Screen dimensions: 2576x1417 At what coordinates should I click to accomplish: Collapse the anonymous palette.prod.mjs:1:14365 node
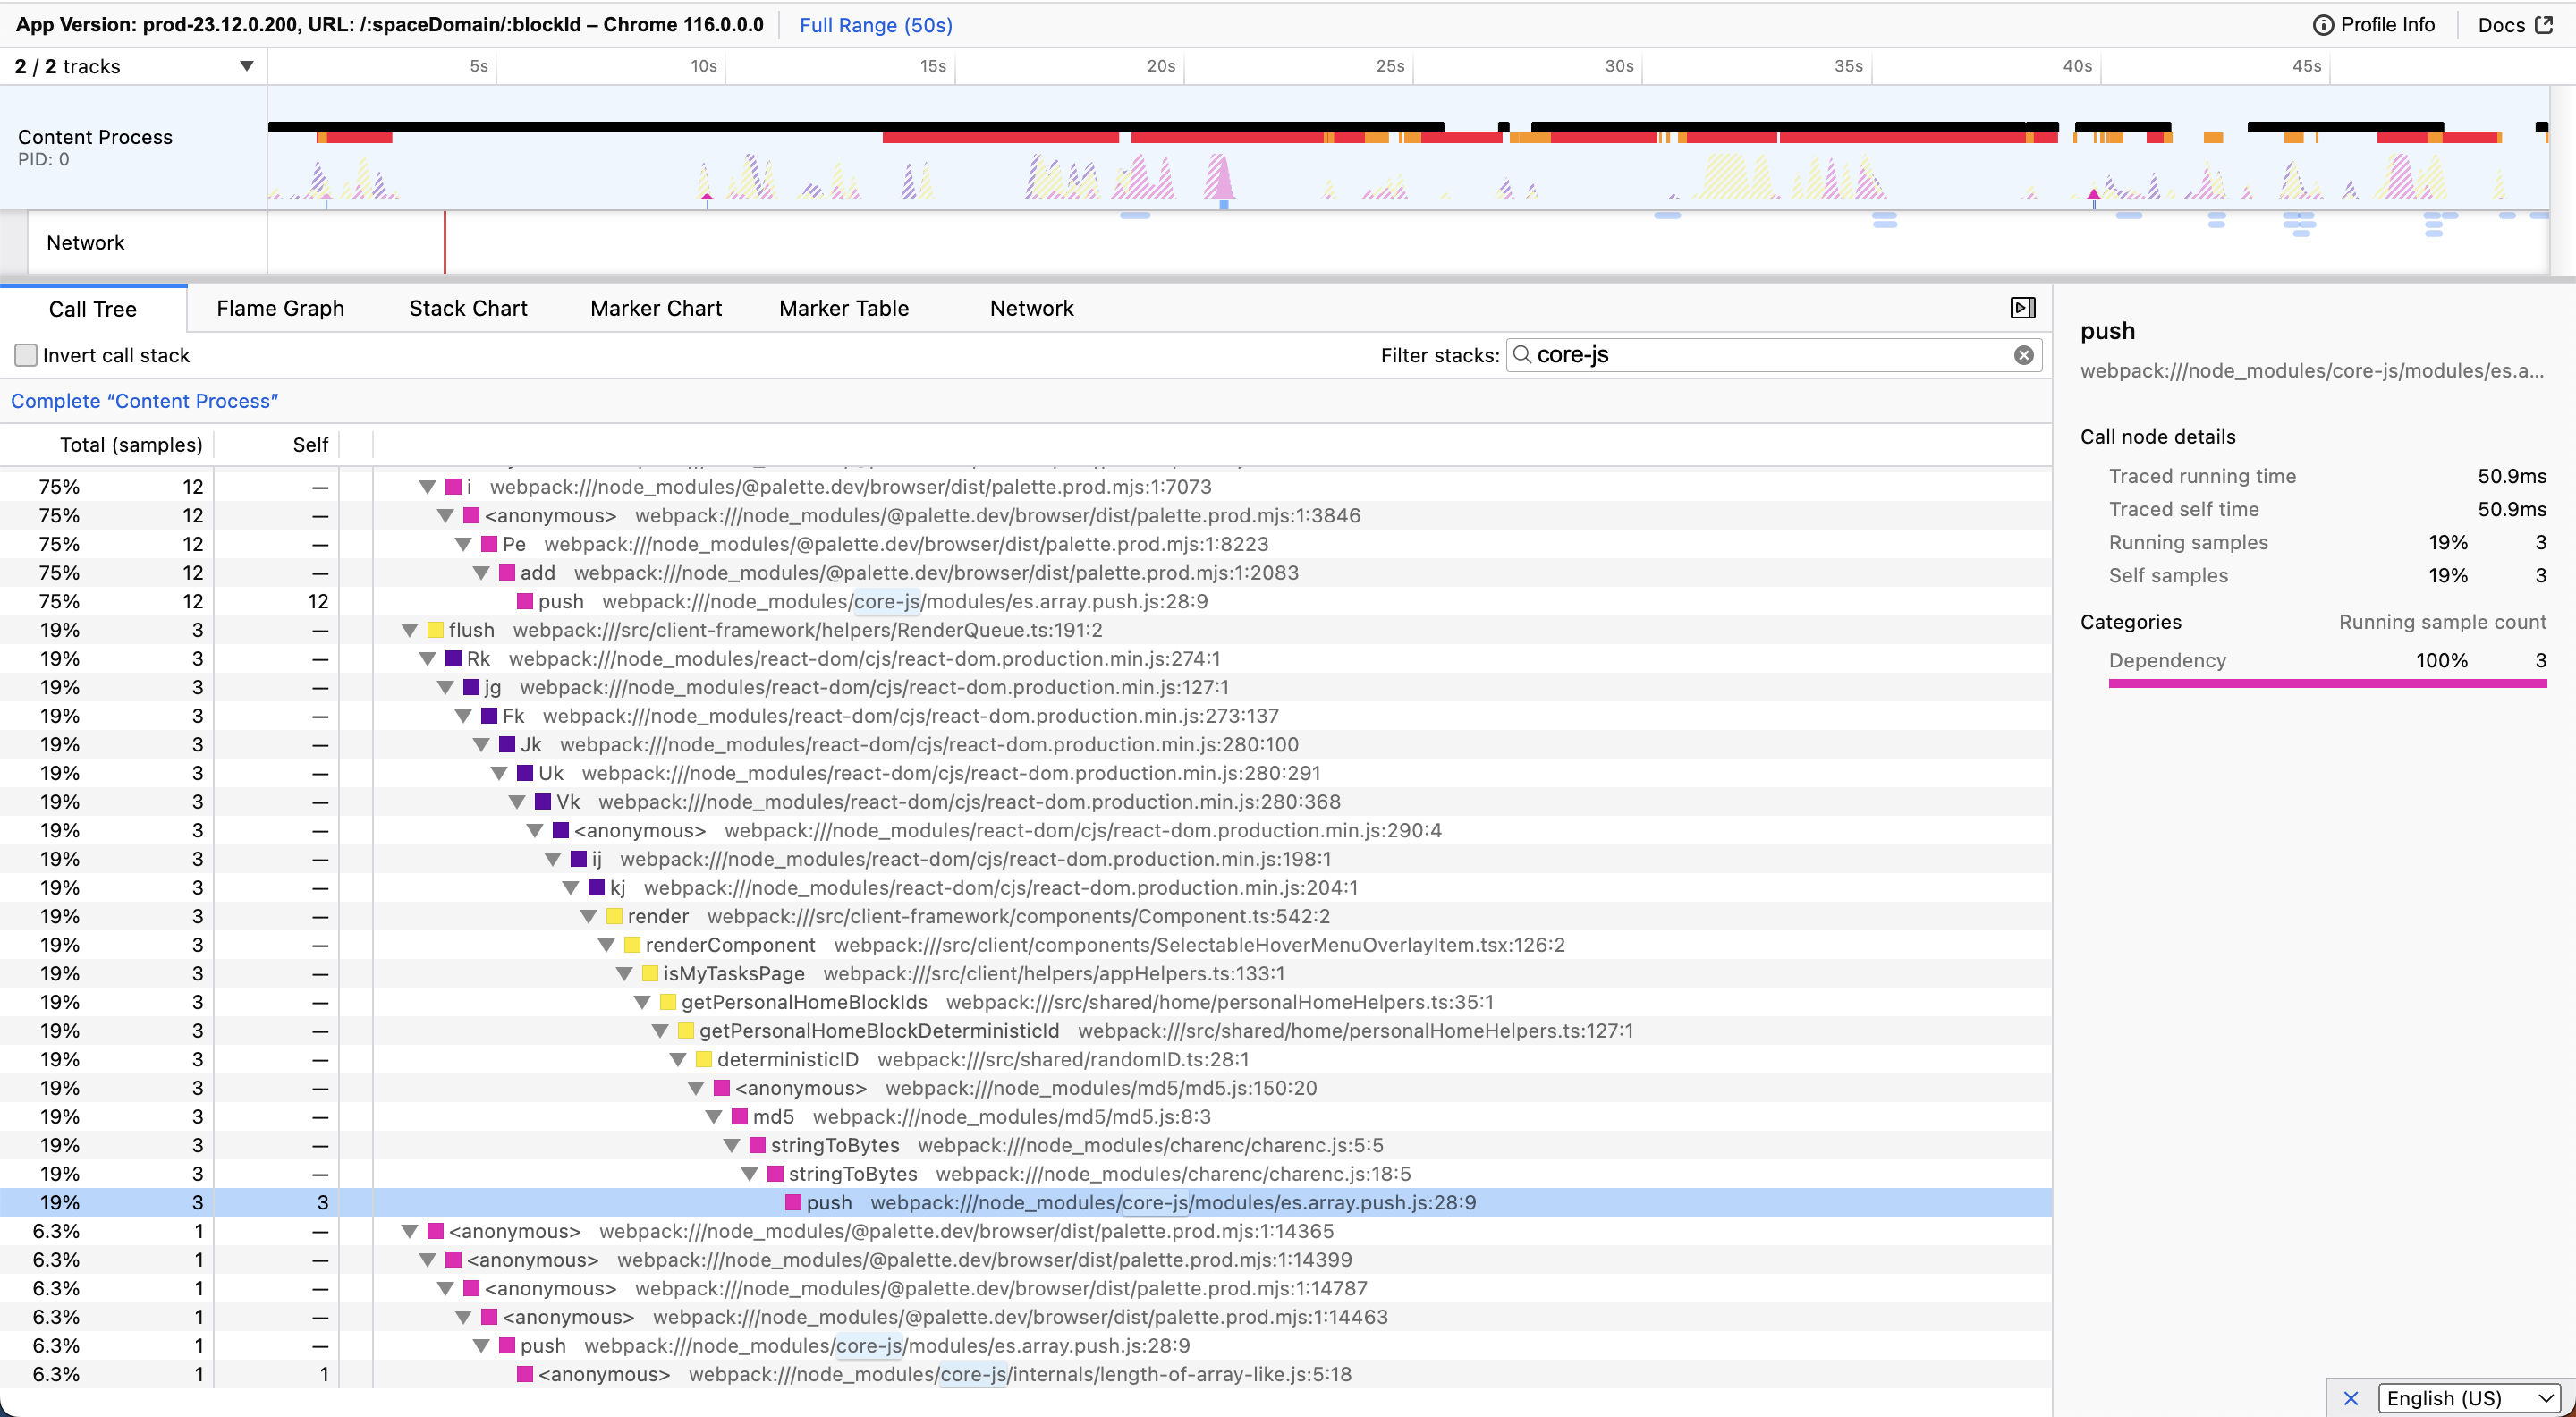[409, 1232]
